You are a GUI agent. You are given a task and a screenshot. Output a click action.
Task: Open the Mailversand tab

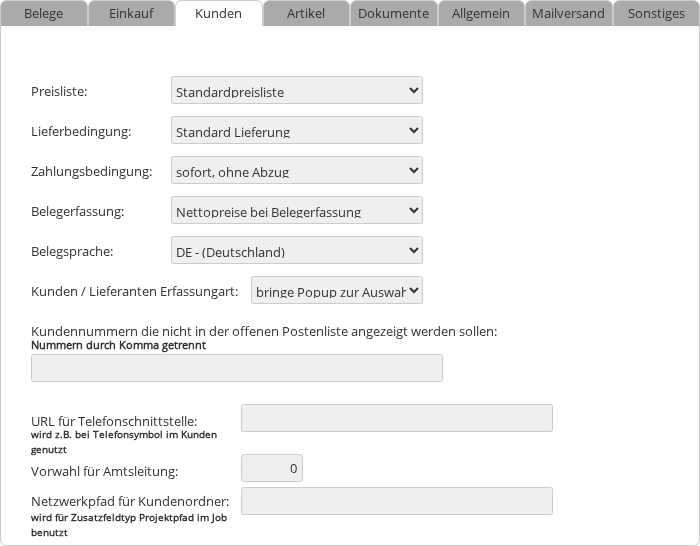click(x=568, y=14)
